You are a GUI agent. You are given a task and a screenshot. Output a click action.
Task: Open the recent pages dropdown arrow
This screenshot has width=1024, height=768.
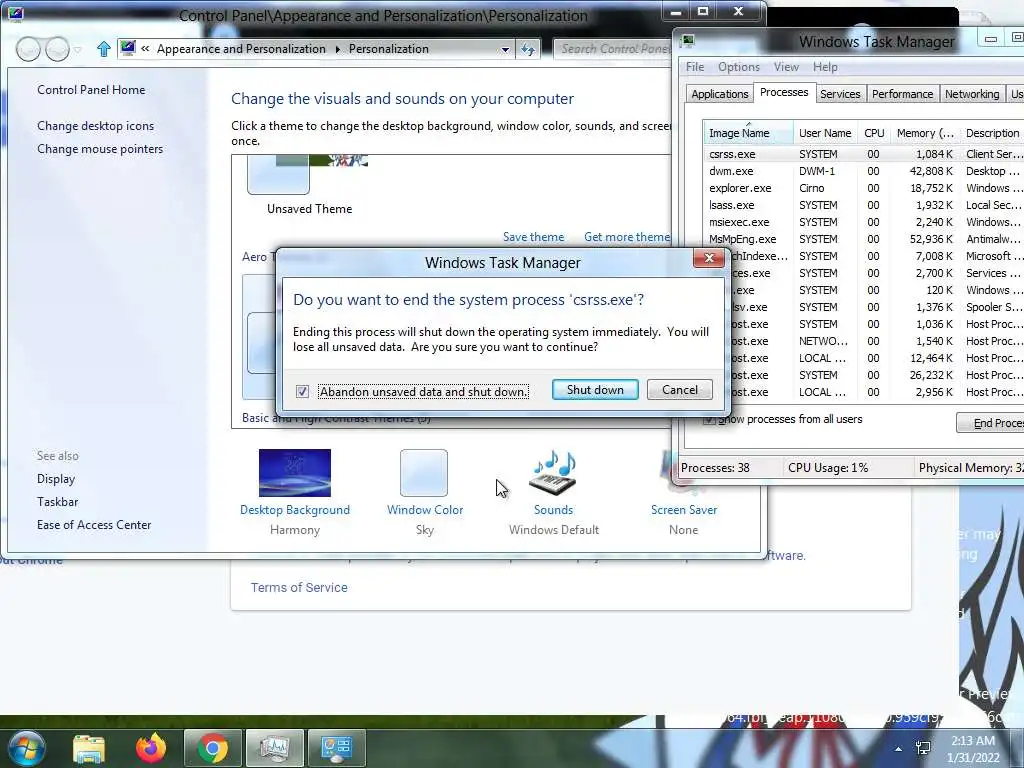[x=78, y=50]
